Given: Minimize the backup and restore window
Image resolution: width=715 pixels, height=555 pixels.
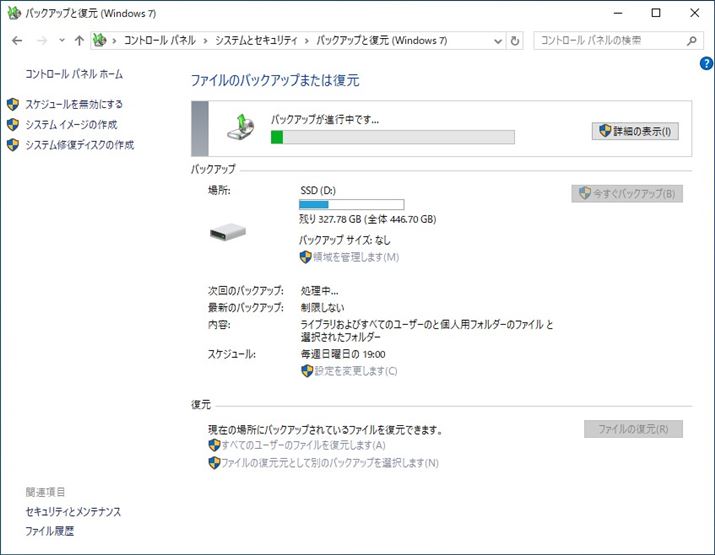Looking at the screenshot, I should tap(618, 13).
